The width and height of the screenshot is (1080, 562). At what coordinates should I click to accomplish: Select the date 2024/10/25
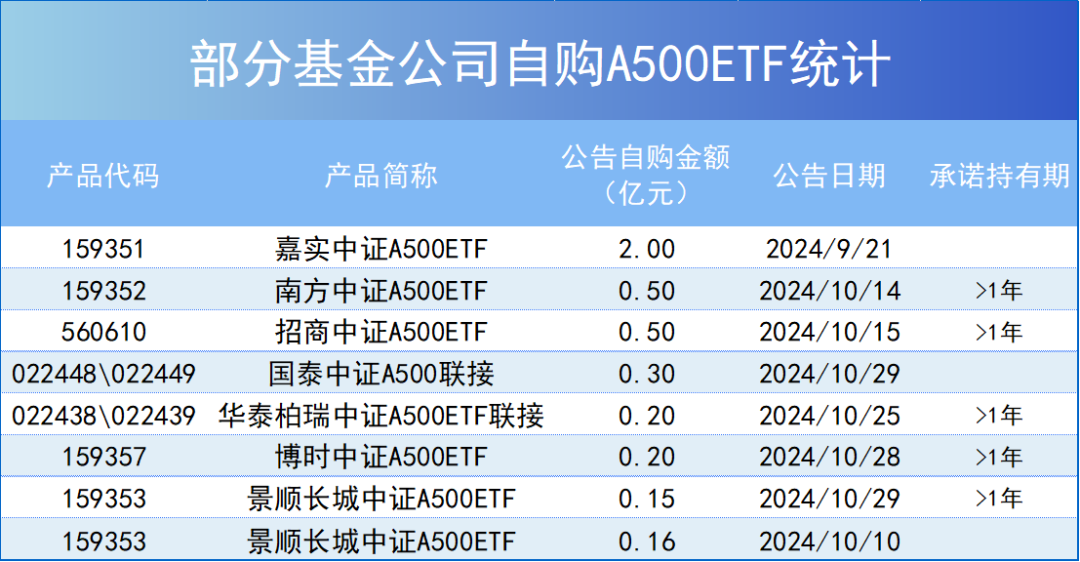(829, 415)
